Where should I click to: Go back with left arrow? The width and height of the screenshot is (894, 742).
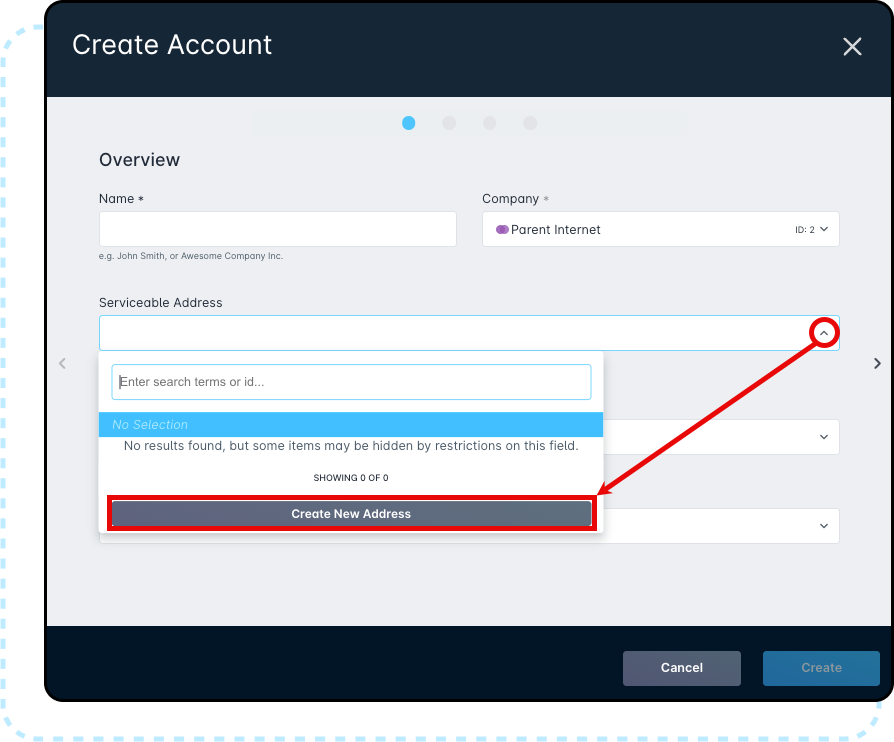(62, 363)
